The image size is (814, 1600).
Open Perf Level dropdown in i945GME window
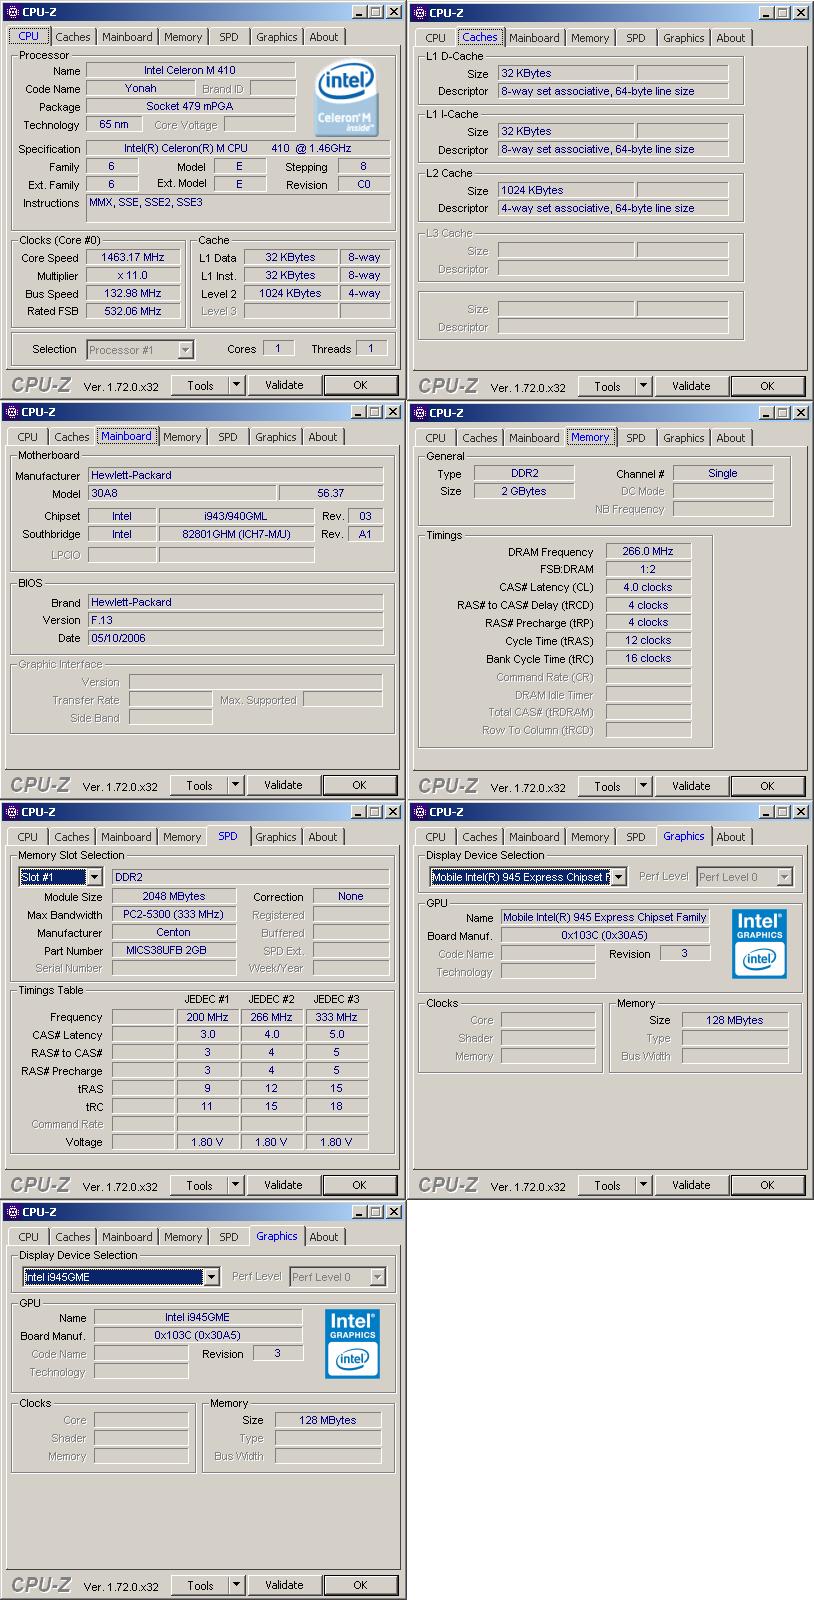coord(377,1277)
